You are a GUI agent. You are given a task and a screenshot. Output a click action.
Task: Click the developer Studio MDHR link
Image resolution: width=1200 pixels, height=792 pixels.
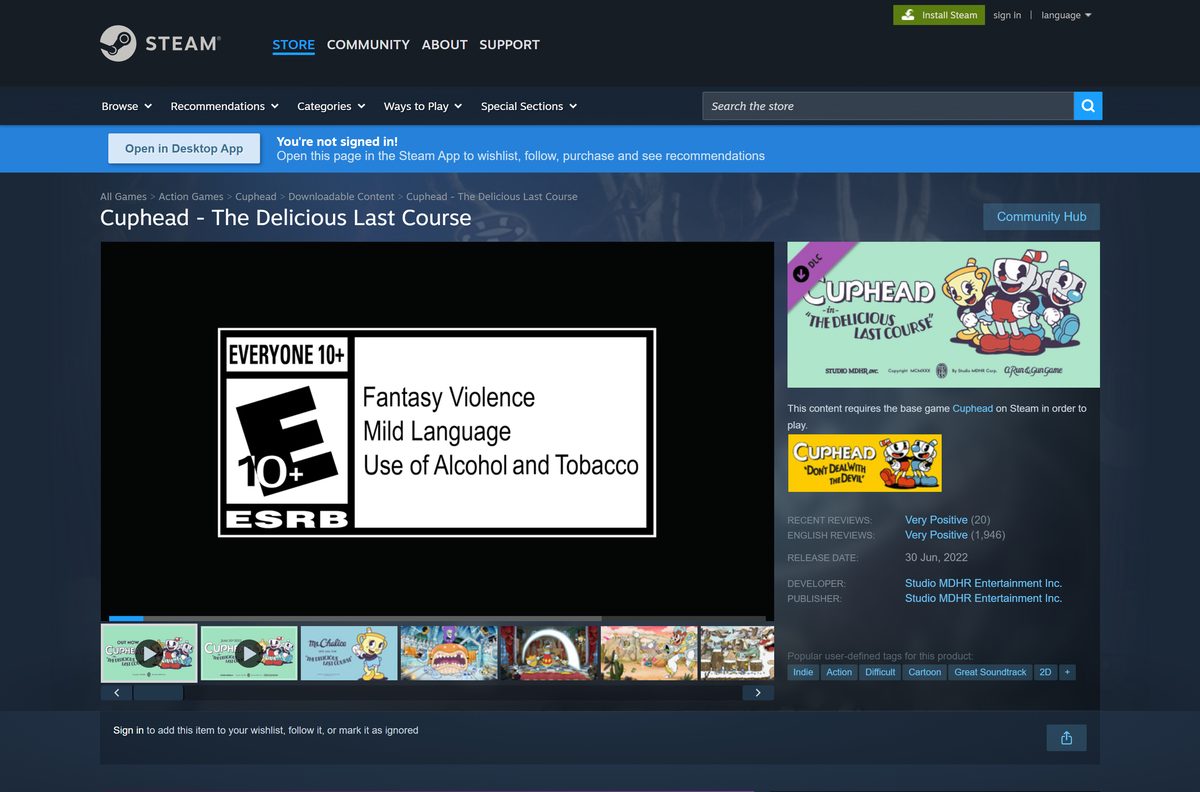click(983, 583)
